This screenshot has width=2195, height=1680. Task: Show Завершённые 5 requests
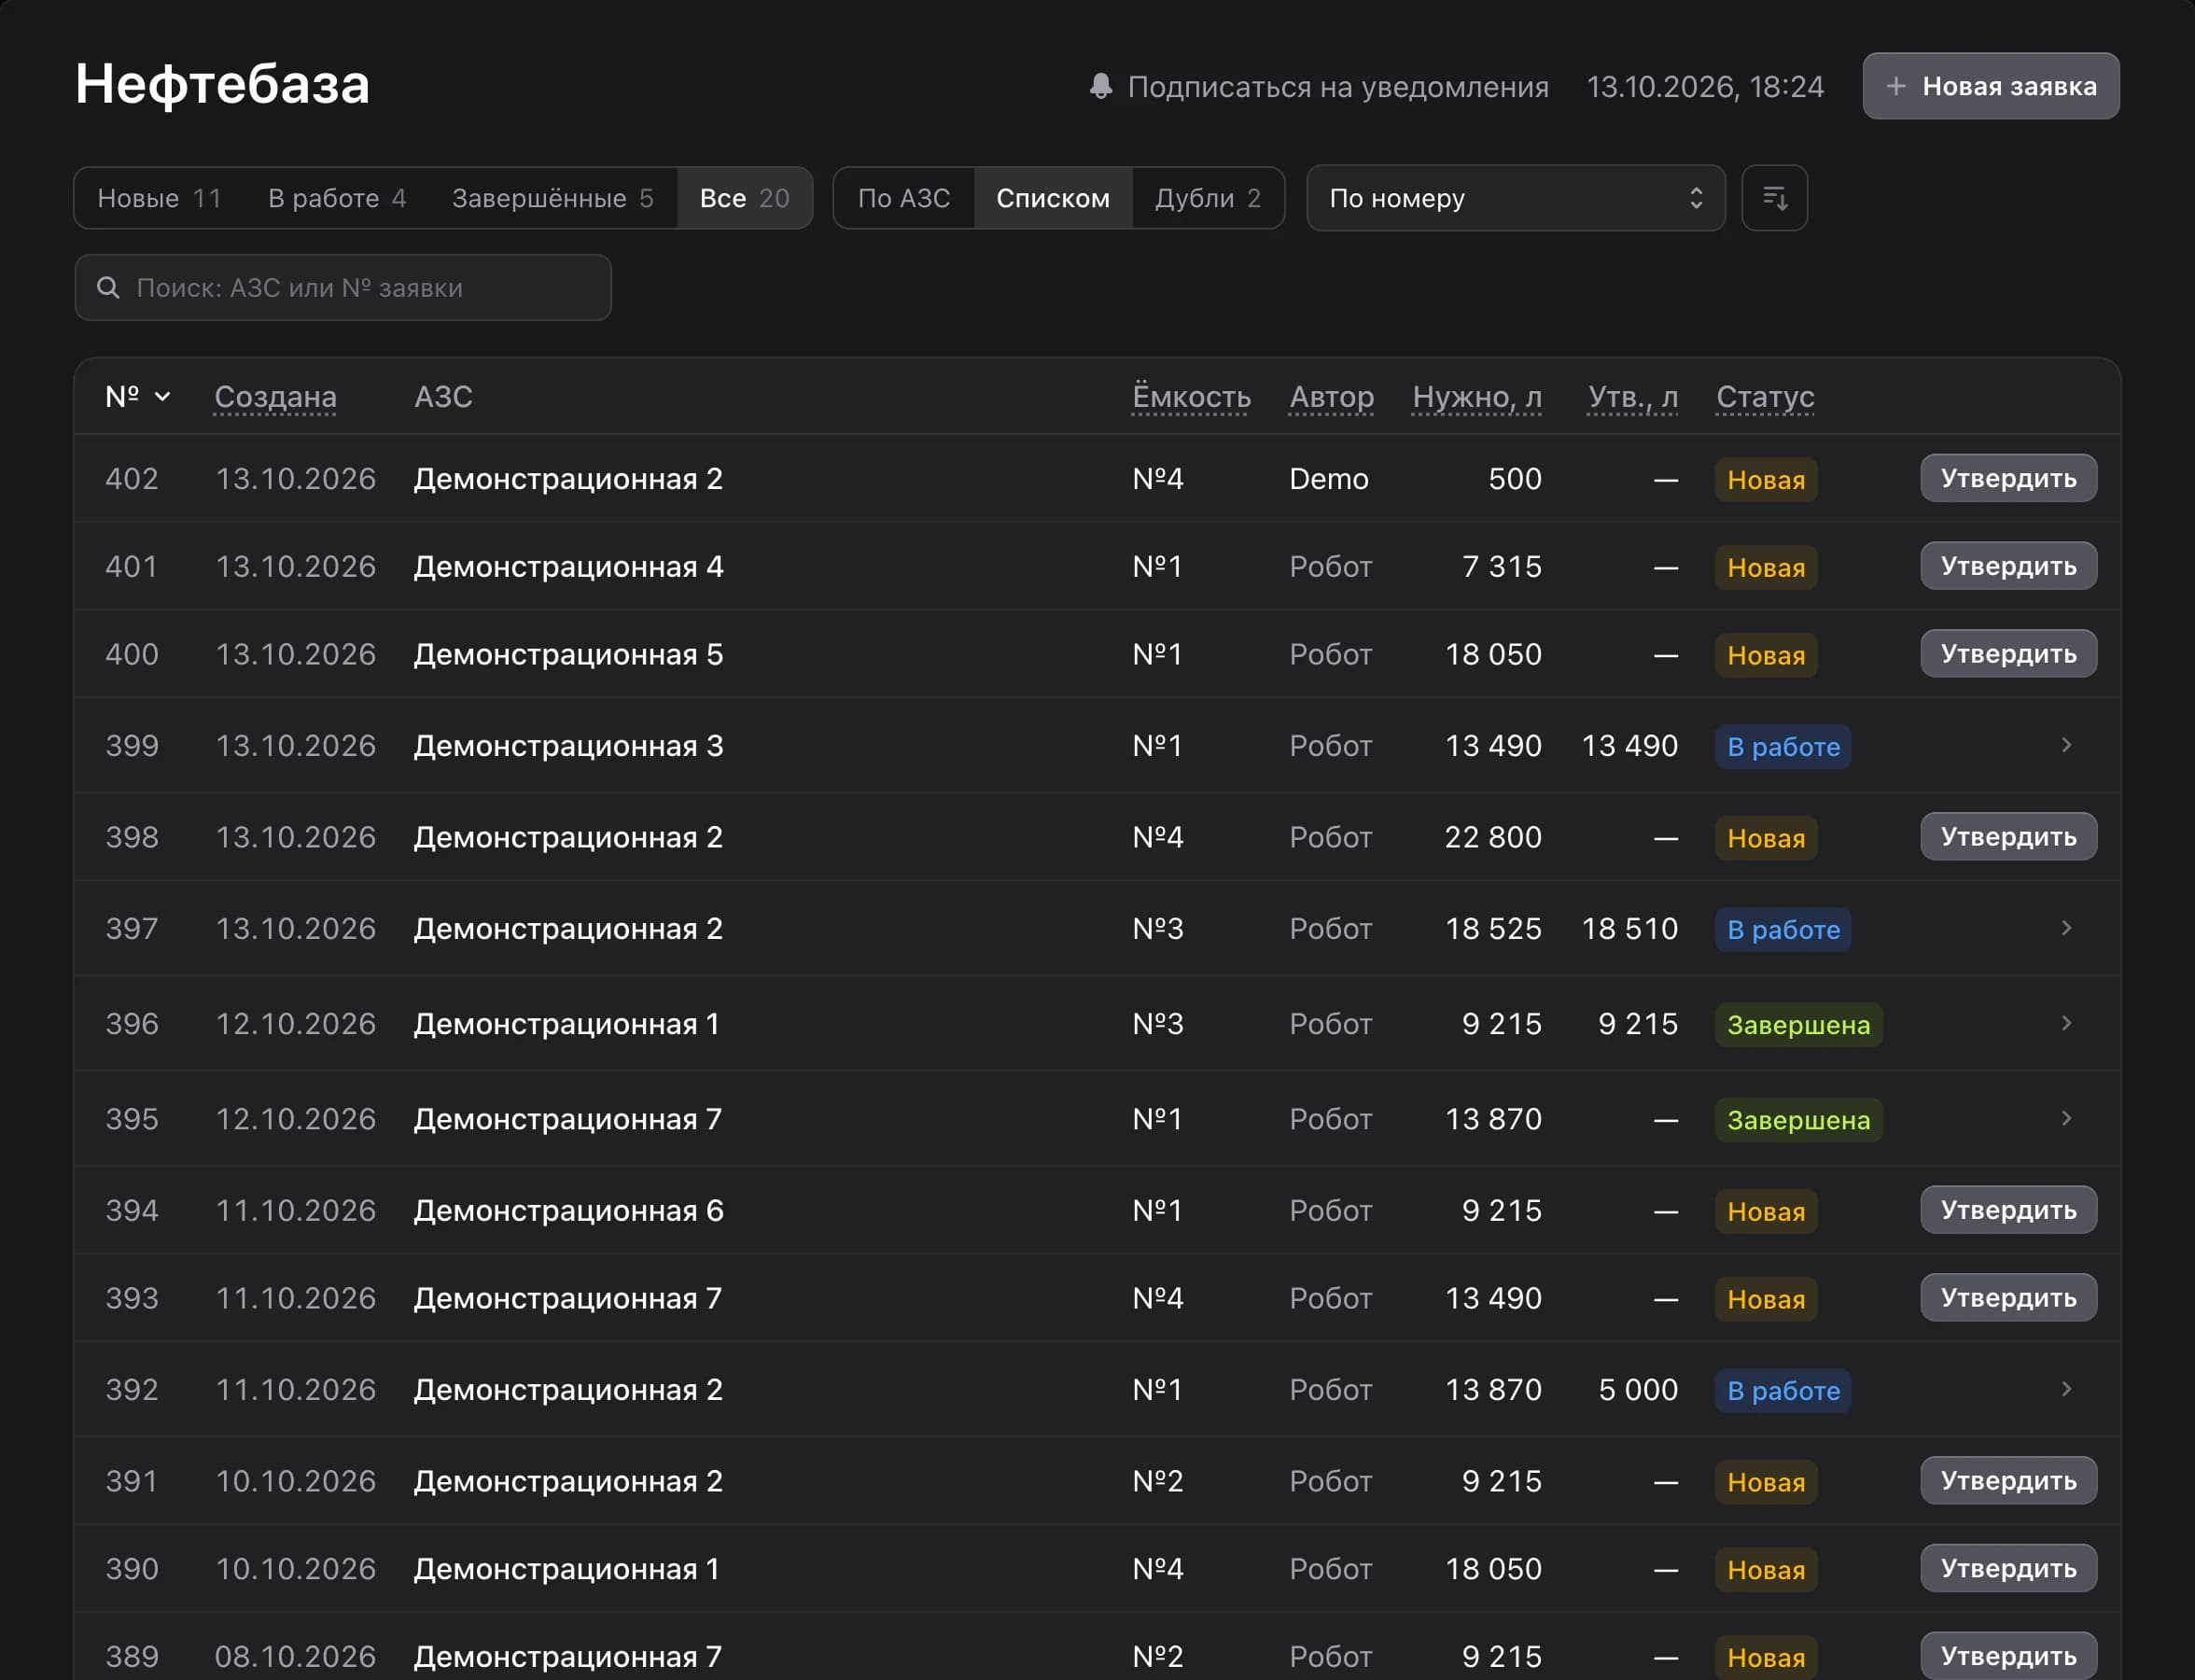coord(553,198)
